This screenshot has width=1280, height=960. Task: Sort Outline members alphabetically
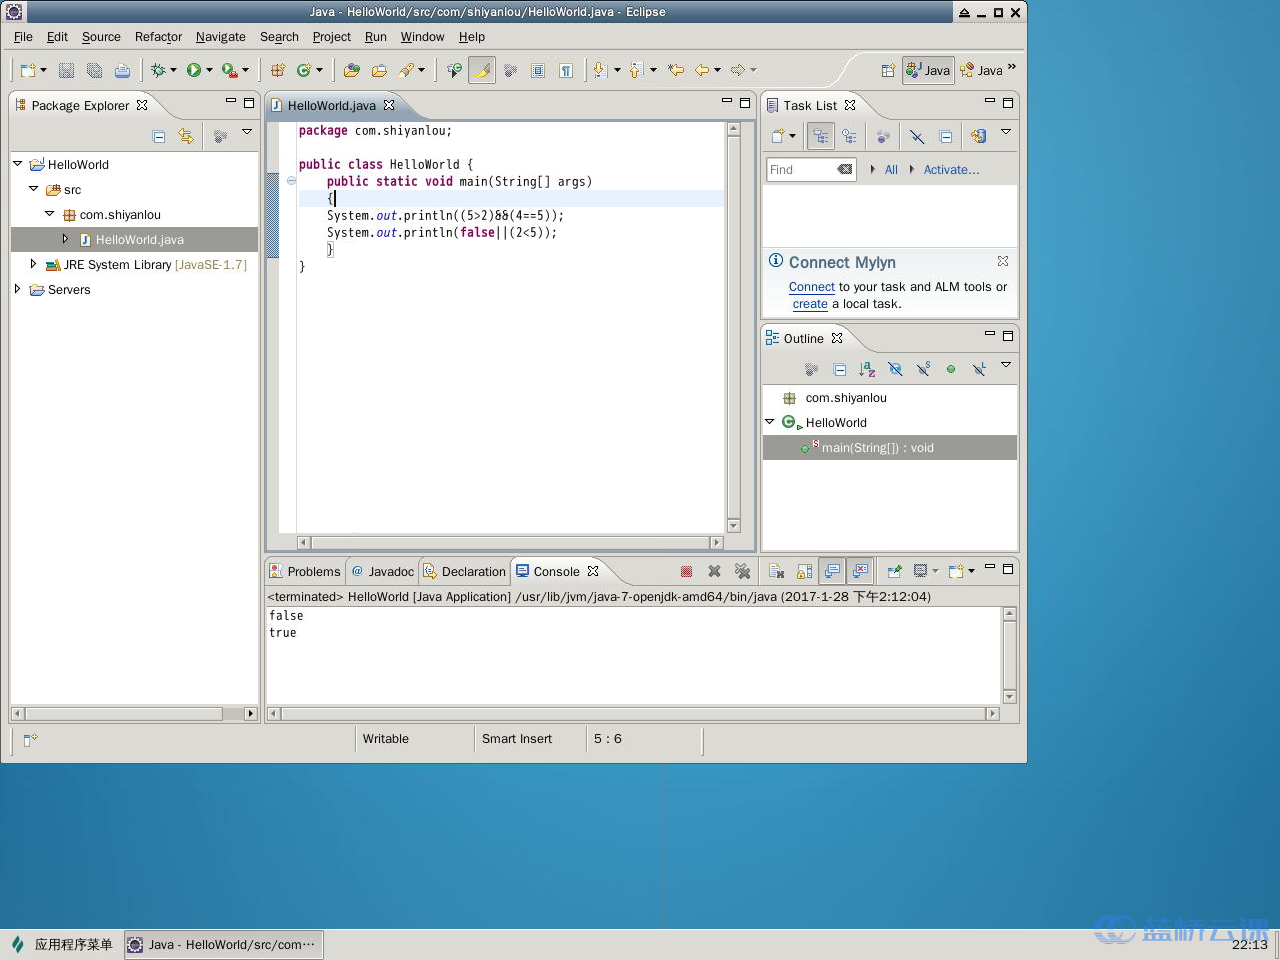coord(867,370)
